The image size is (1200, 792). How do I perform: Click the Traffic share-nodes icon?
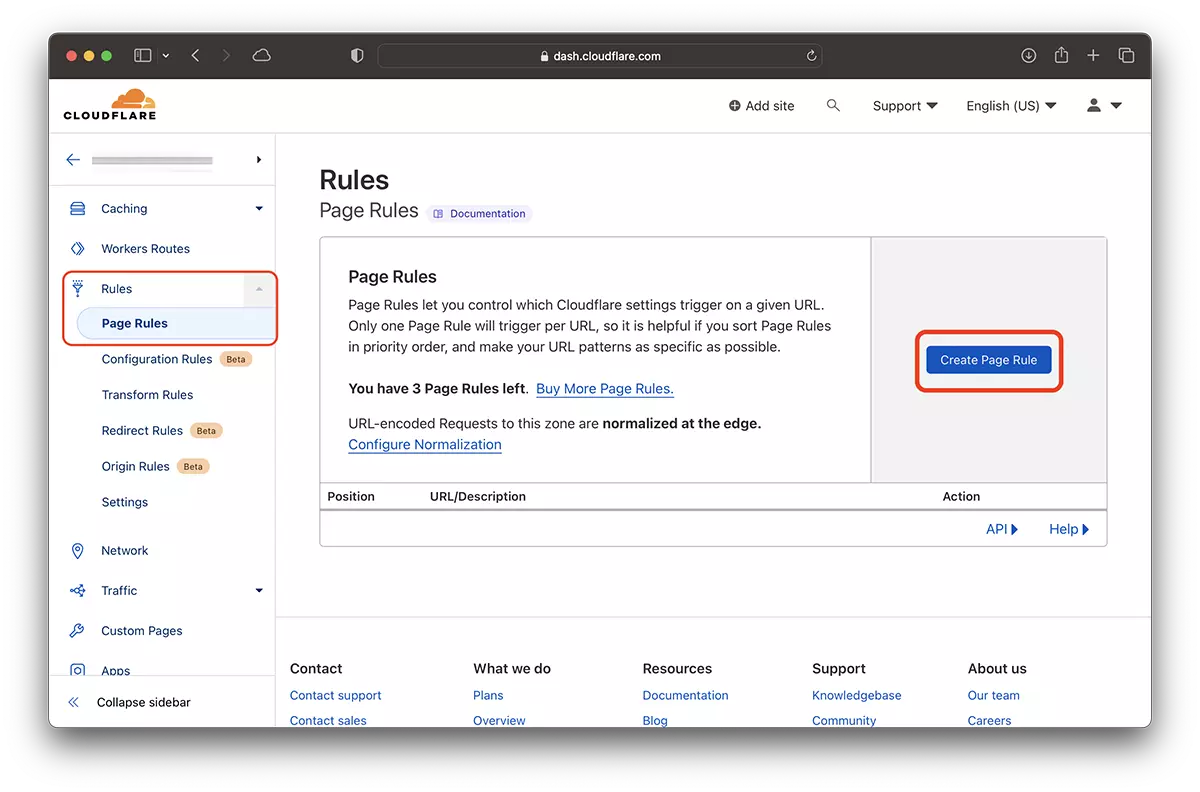[x=77, y=591]
